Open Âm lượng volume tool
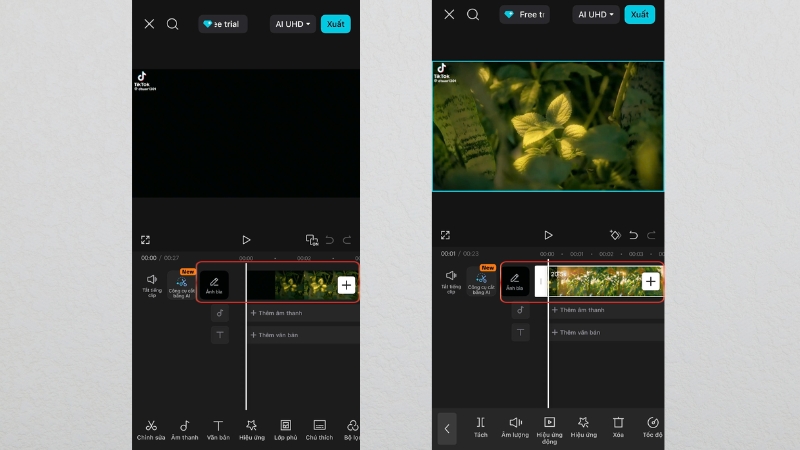Image resolution: width=800 pixels, height=450 pixels. pyautogui.click(x=515, y=427)
